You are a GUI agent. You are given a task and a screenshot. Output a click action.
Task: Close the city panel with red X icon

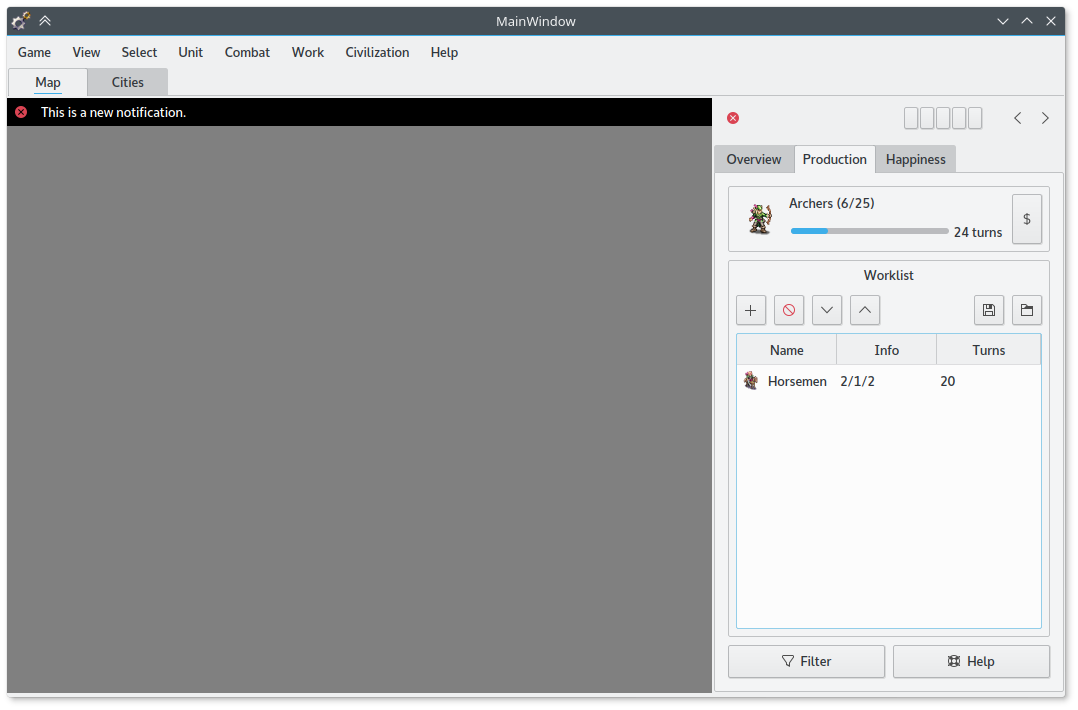(733, 118)
